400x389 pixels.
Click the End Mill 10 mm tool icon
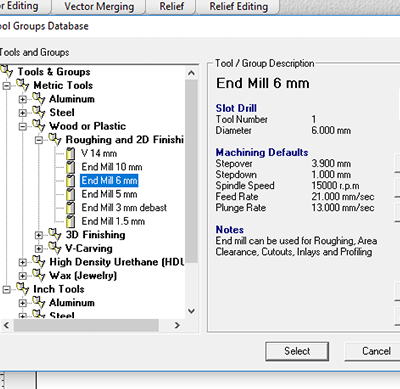70,167
